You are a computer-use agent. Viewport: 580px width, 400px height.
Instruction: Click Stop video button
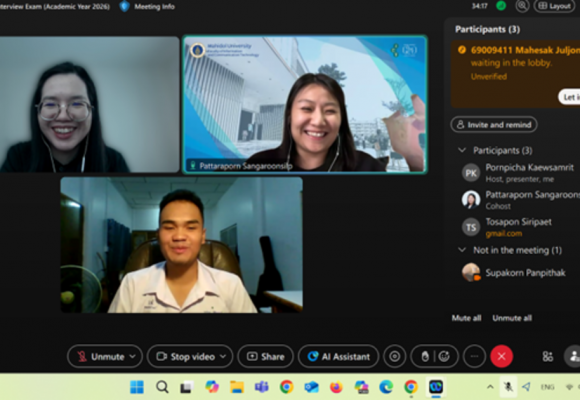pos(186,356)
